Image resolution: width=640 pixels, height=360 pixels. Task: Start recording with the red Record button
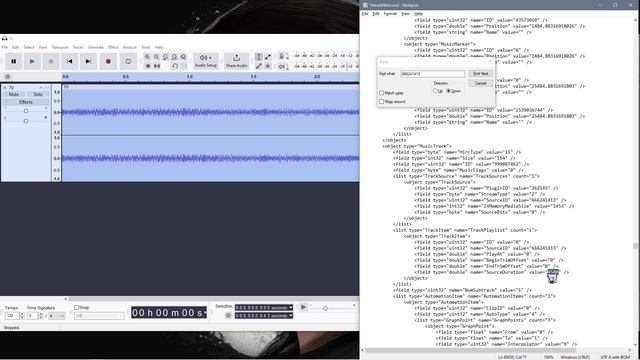point(108,61)
